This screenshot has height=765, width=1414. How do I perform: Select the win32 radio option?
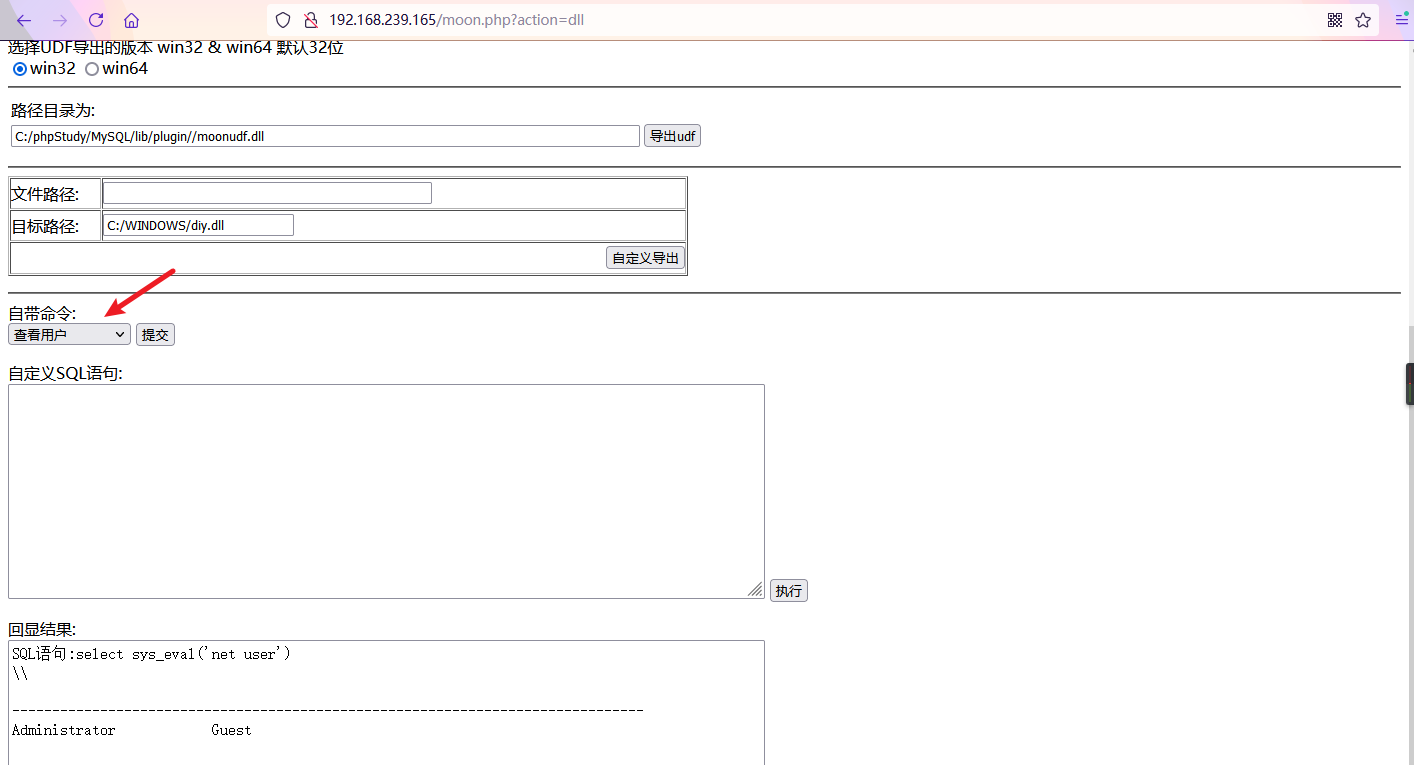coord(19,69)
